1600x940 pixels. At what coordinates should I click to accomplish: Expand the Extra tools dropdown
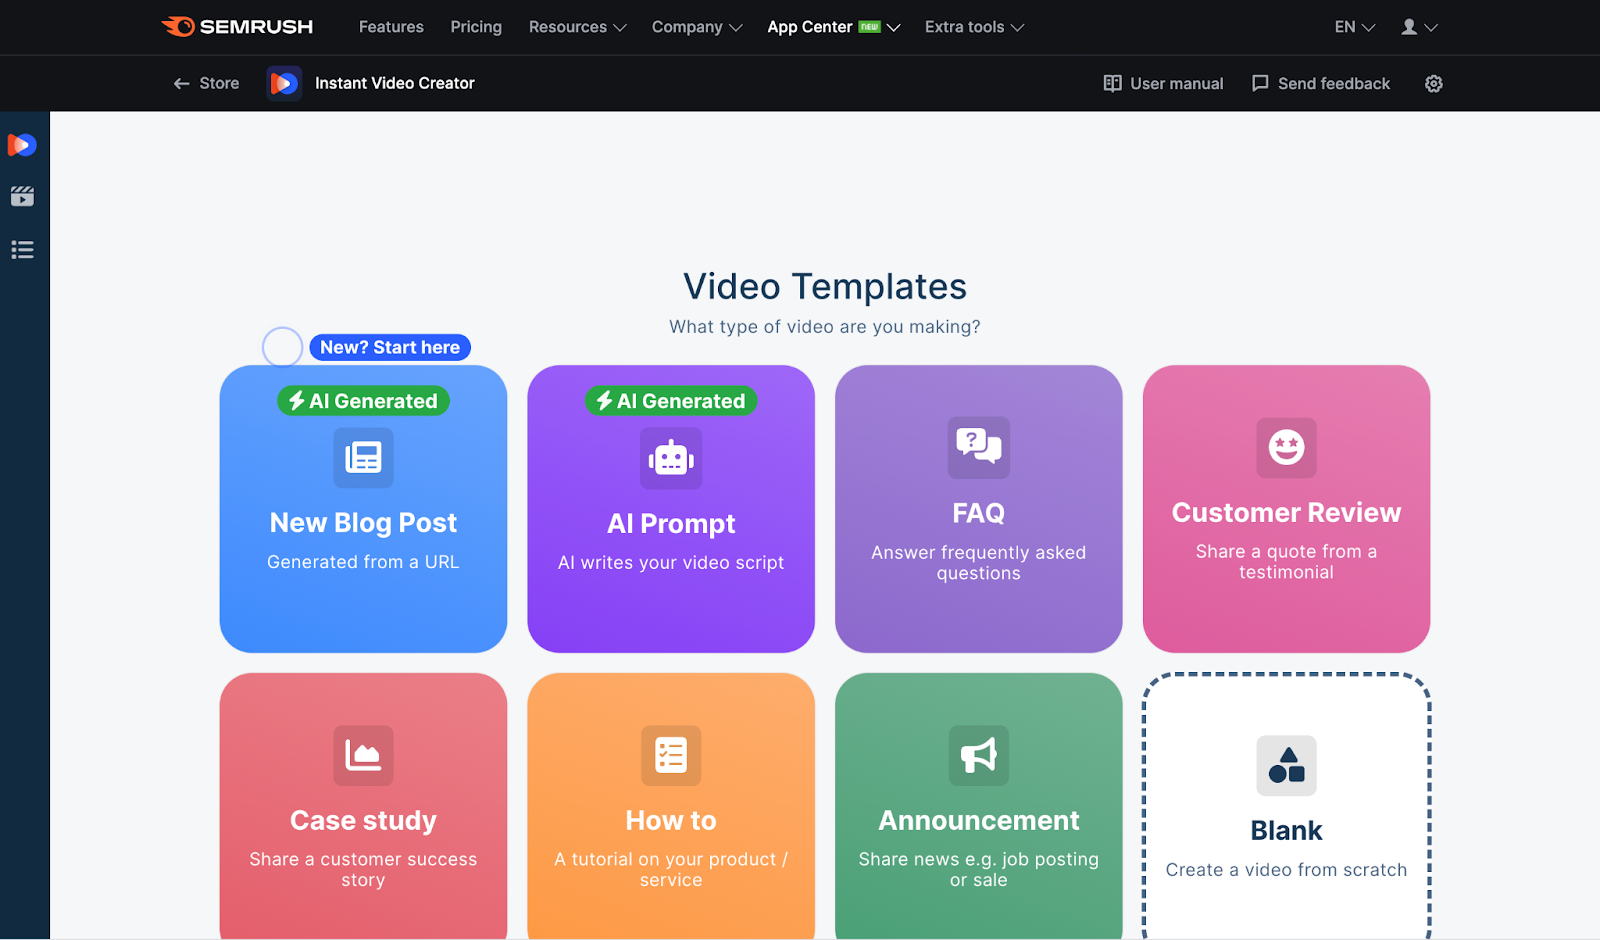click(x=974, y=27)
